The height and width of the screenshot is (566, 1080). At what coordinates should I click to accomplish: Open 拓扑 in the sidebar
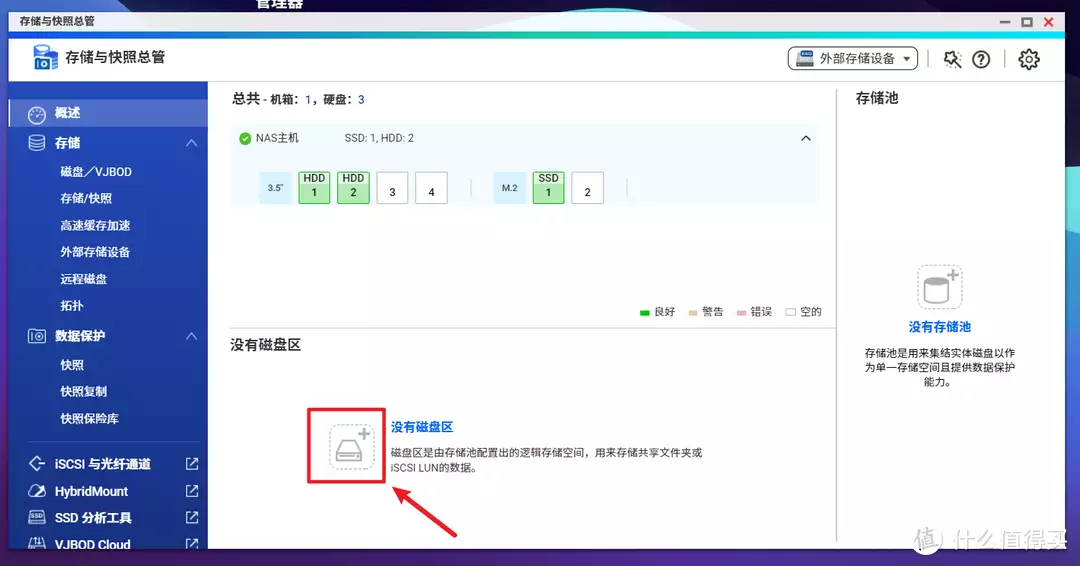coord(72,306)
